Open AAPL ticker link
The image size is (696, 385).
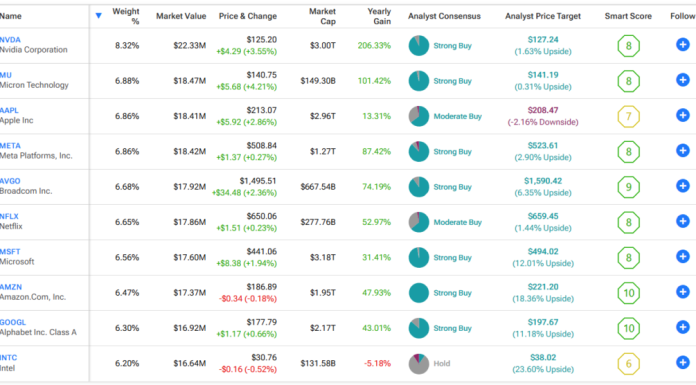pos(9,110)
